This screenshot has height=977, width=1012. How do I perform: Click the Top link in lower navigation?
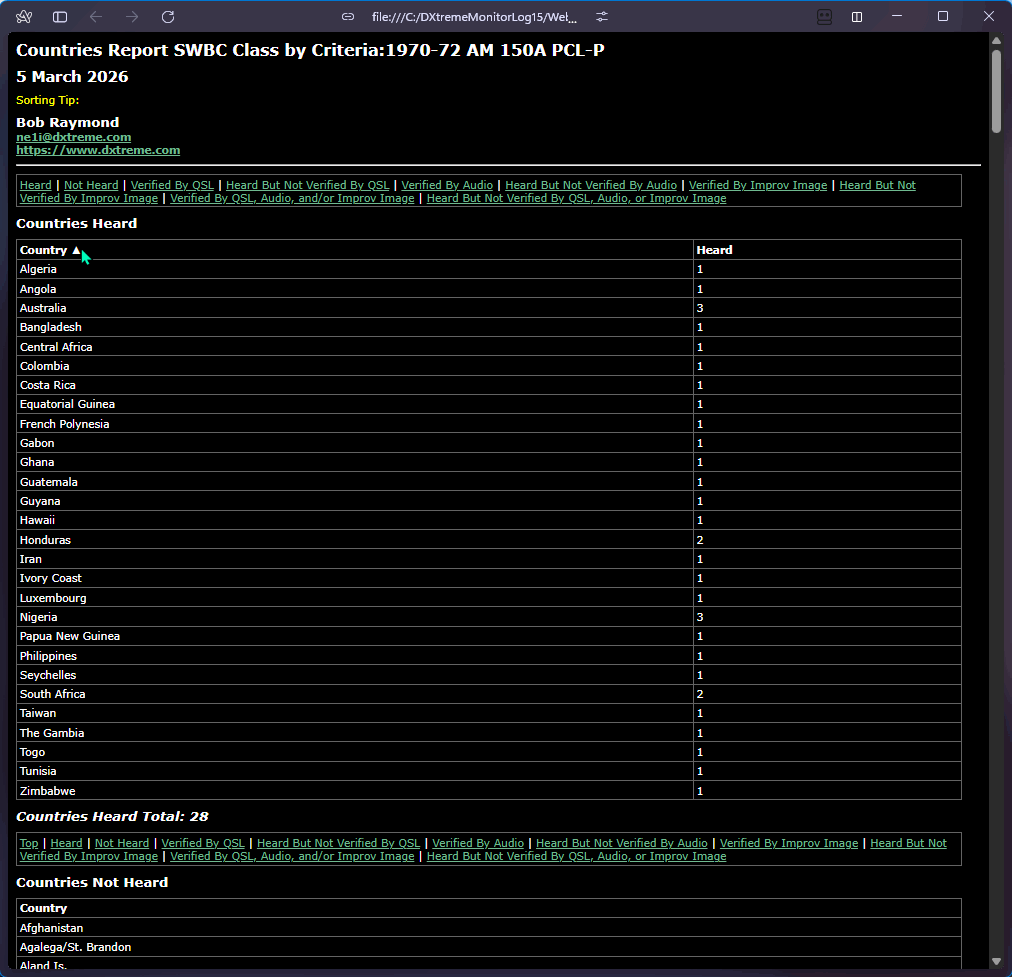(29, 843)
